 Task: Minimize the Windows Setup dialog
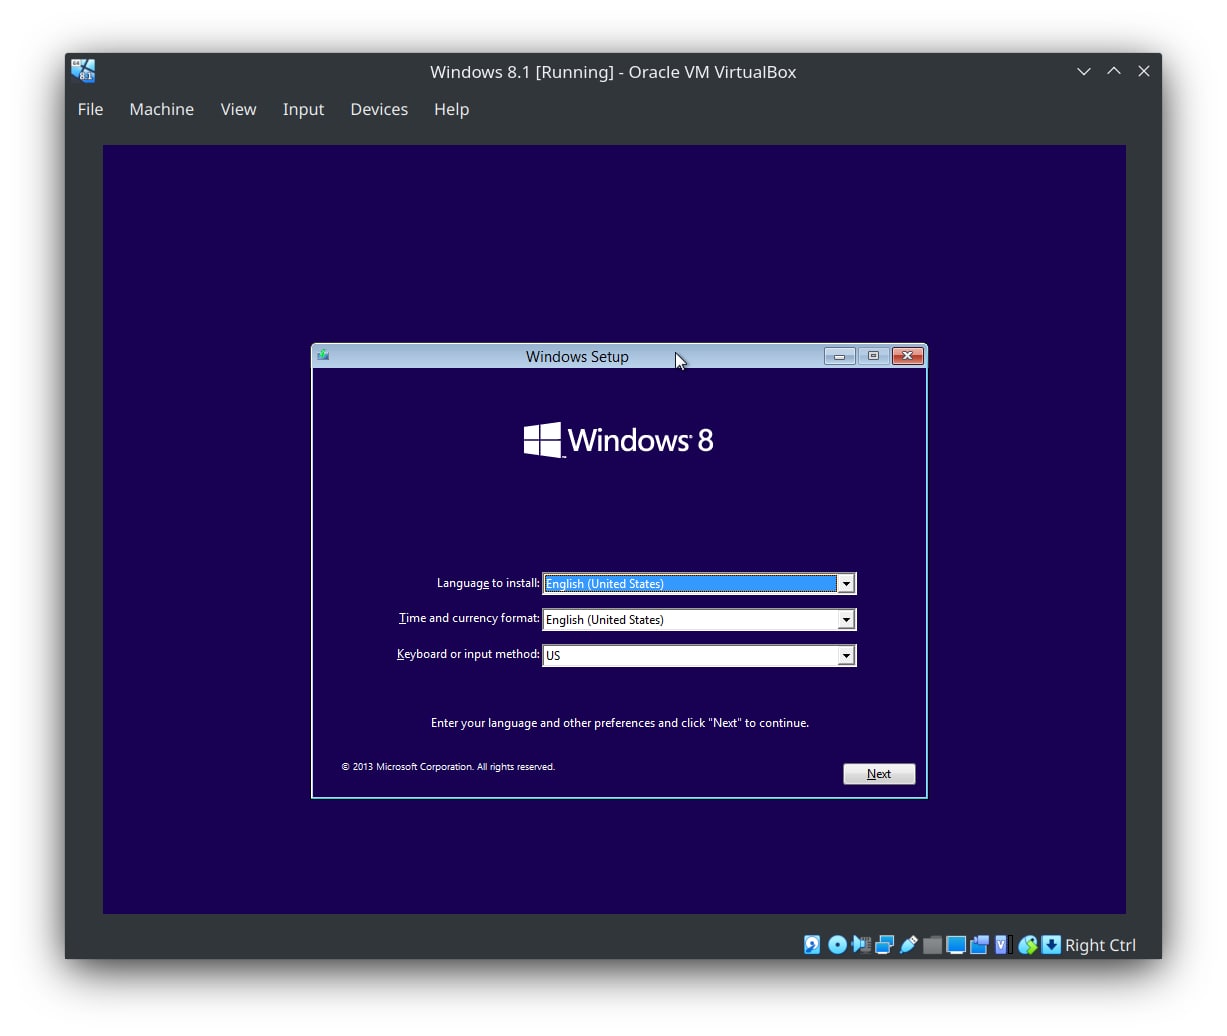(839, 356)
